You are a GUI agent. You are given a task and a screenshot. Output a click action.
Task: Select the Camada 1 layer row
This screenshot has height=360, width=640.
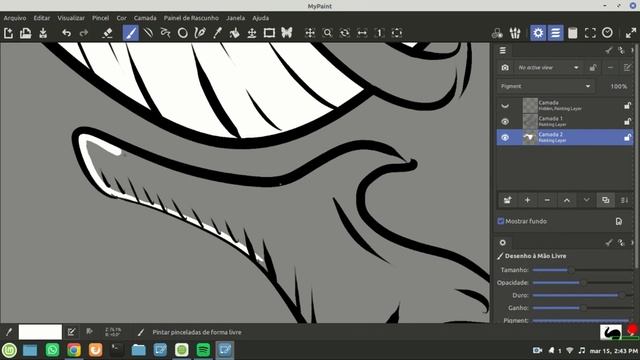(565, 122)
